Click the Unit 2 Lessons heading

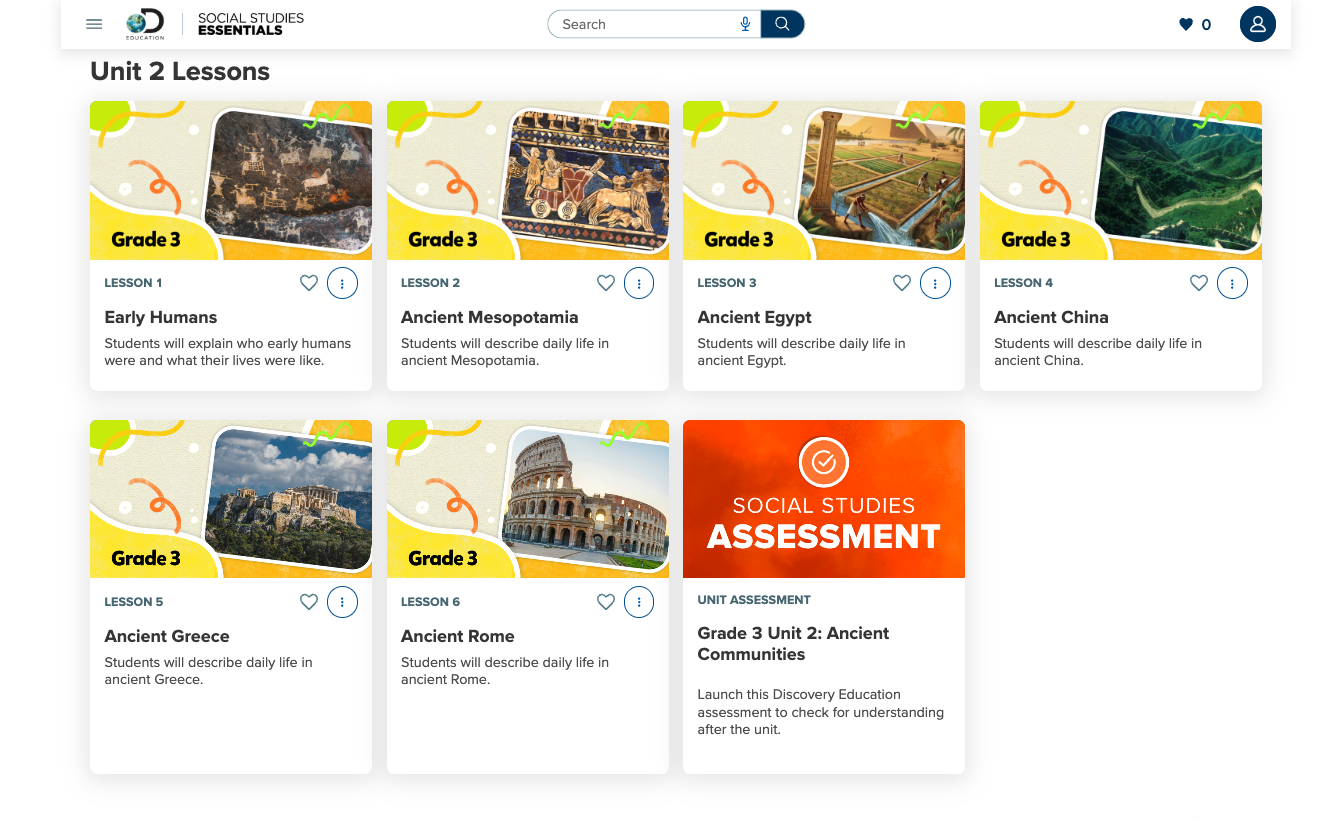[180, 72]
